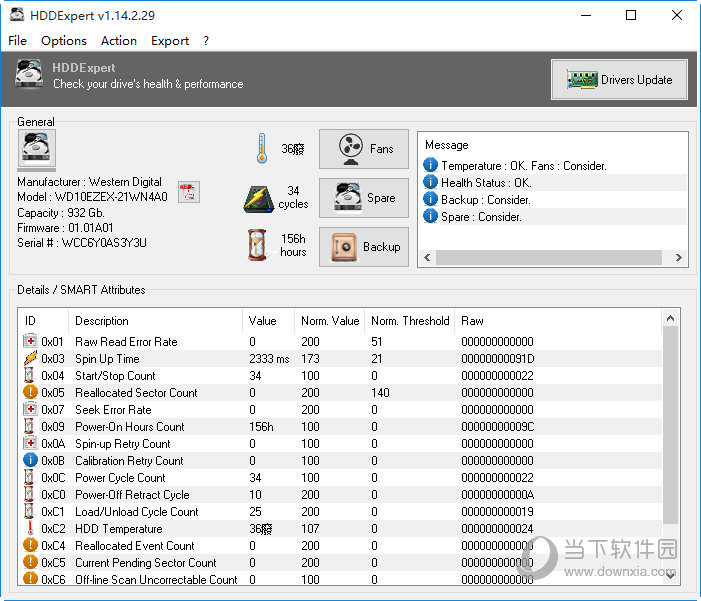This screenshot has height=601, width=701.
Task: Click the thermometer temperature icon
Action: point(261,149)
